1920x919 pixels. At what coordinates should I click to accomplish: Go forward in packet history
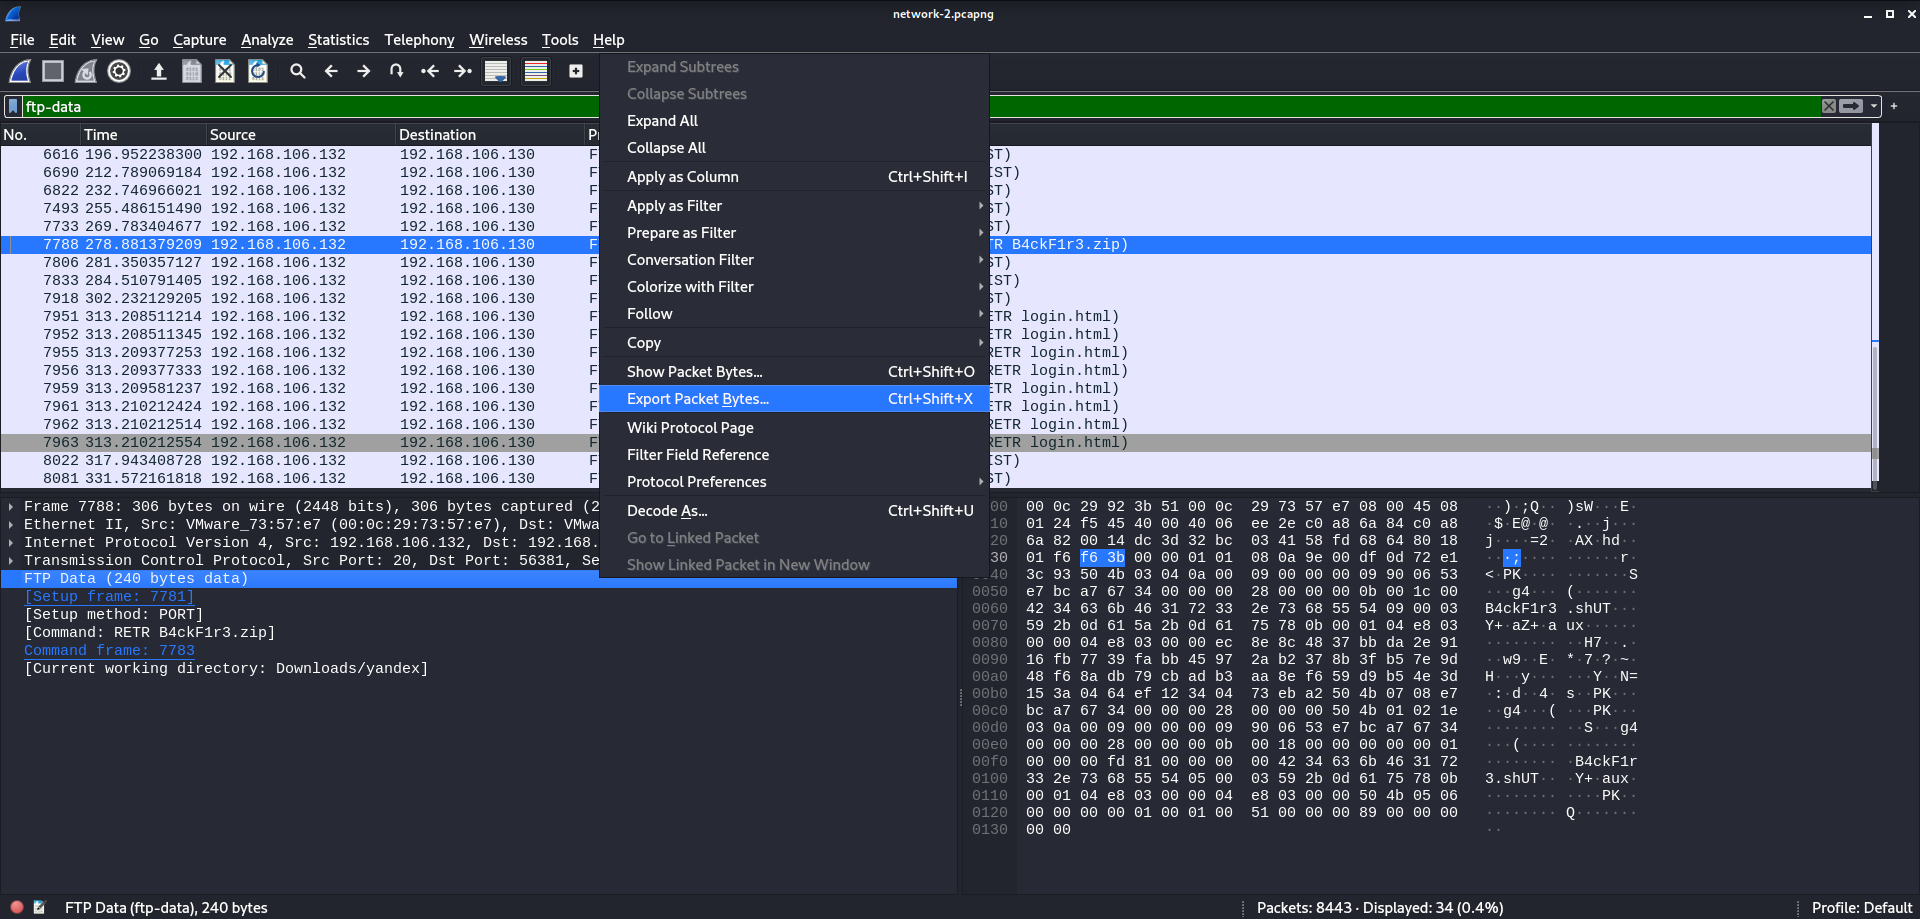click(x=364, y=71)
